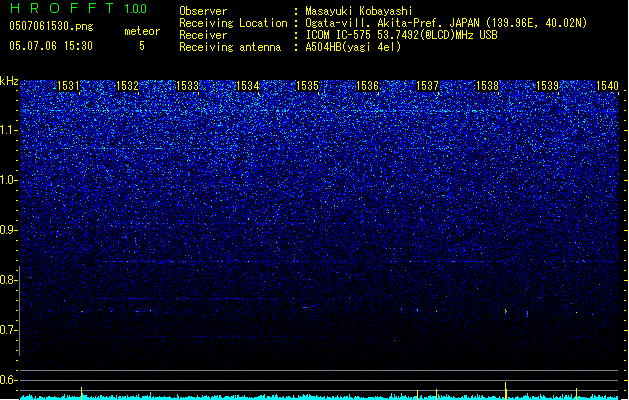The height and width of the screenshot is (400, 629).
Task: Click the 'Observer' field label
Action: point(203,11)
